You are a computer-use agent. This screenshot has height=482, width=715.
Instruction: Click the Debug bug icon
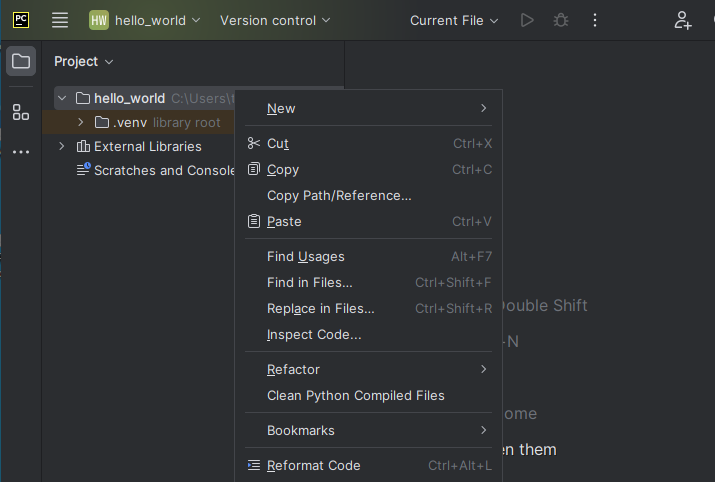(x=561, y=20)
